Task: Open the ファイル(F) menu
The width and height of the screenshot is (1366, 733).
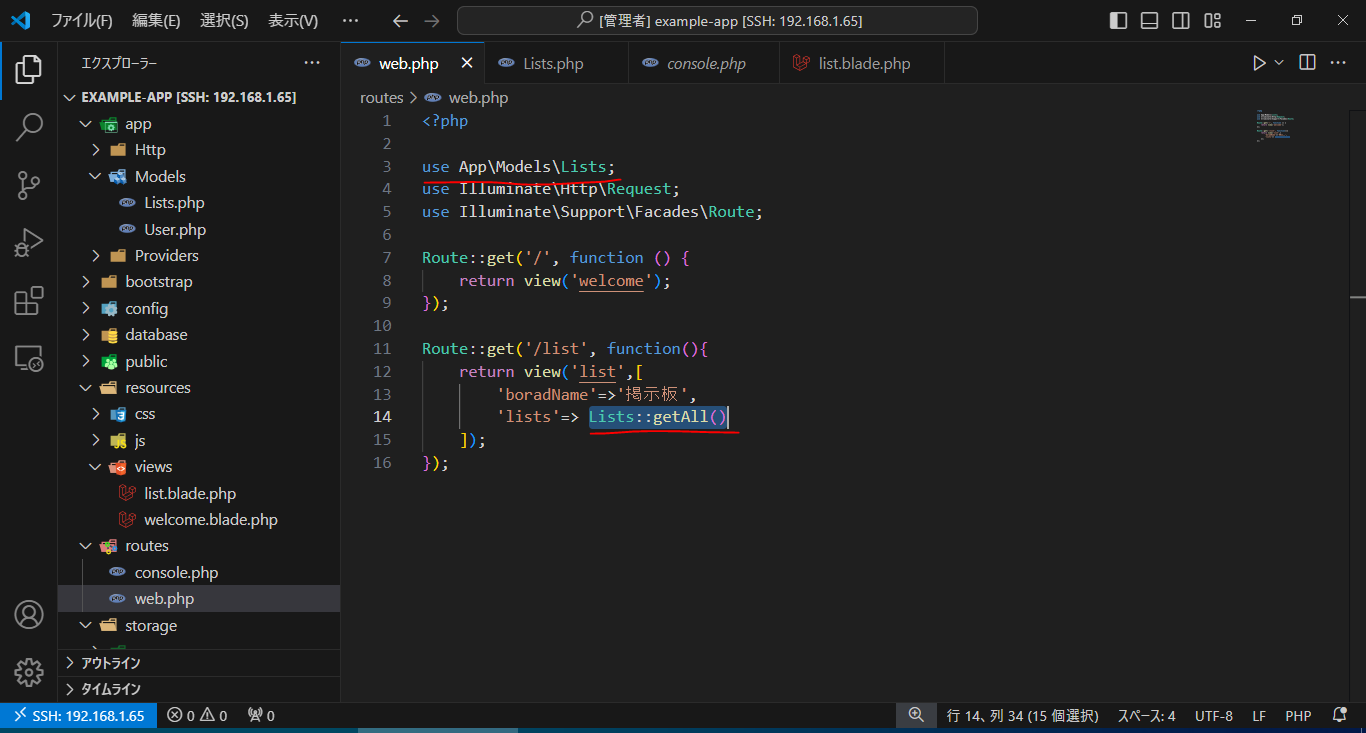Action: pos(81,21)
